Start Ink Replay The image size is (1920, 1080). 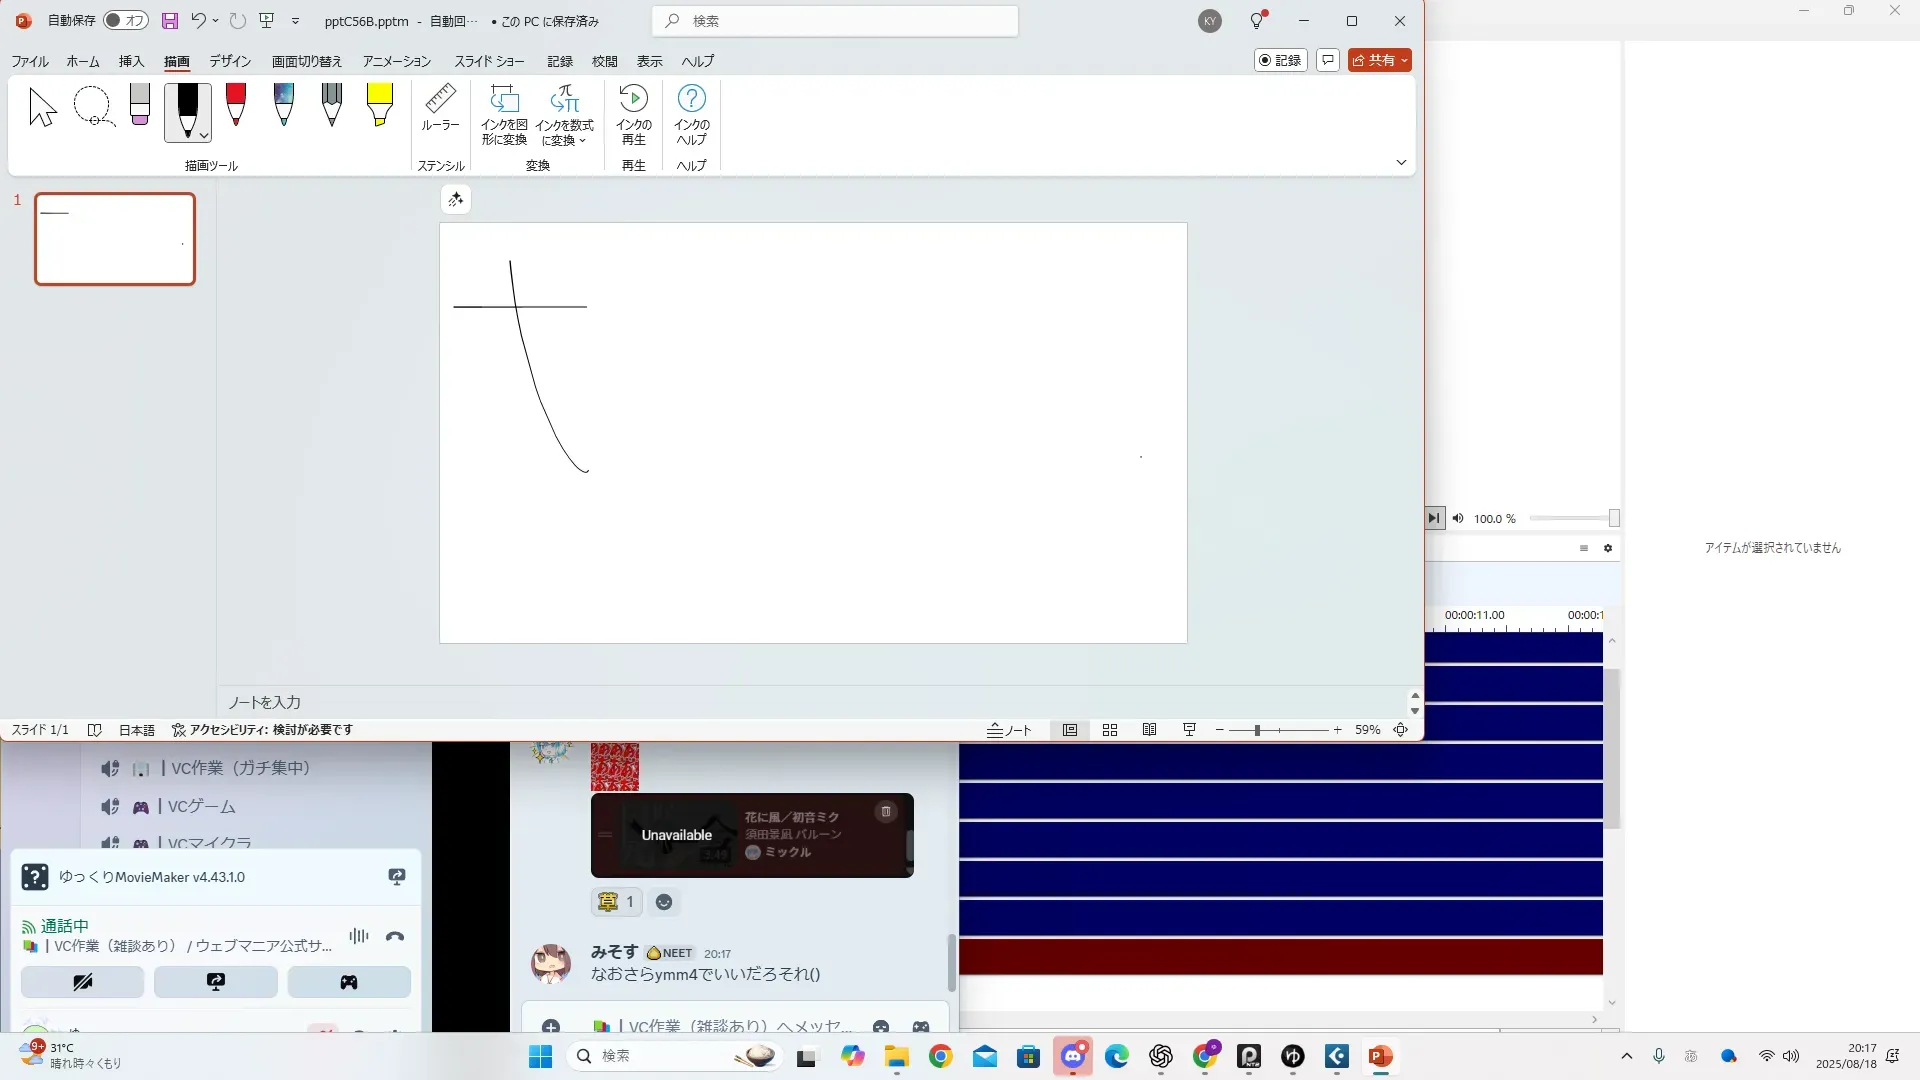(633, 115)
